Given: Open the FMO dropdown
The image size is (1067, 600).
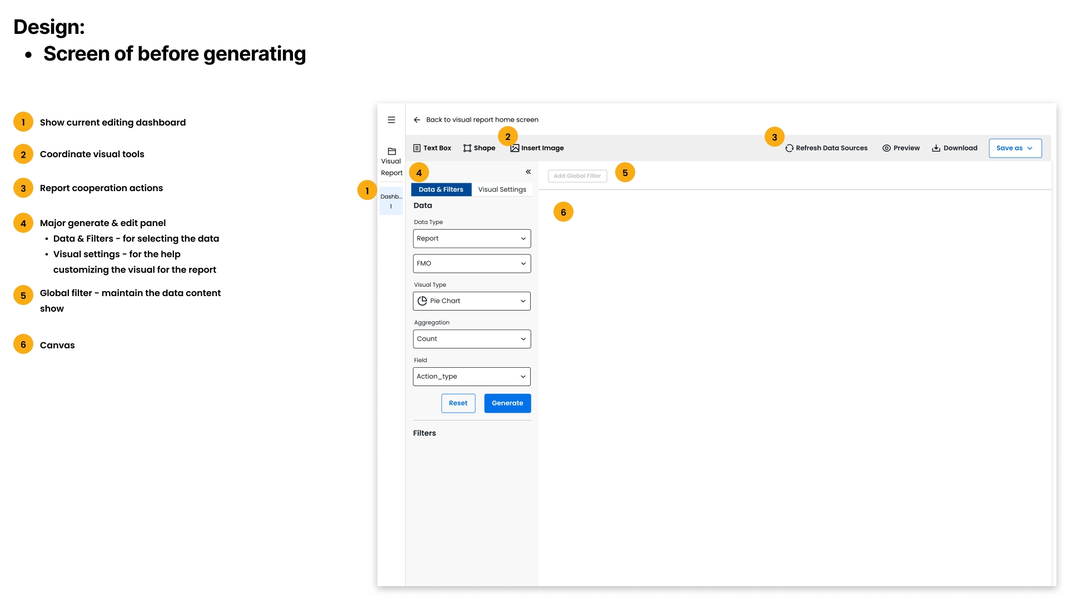Looking at the screenshot, I should (x=471, y=264).
